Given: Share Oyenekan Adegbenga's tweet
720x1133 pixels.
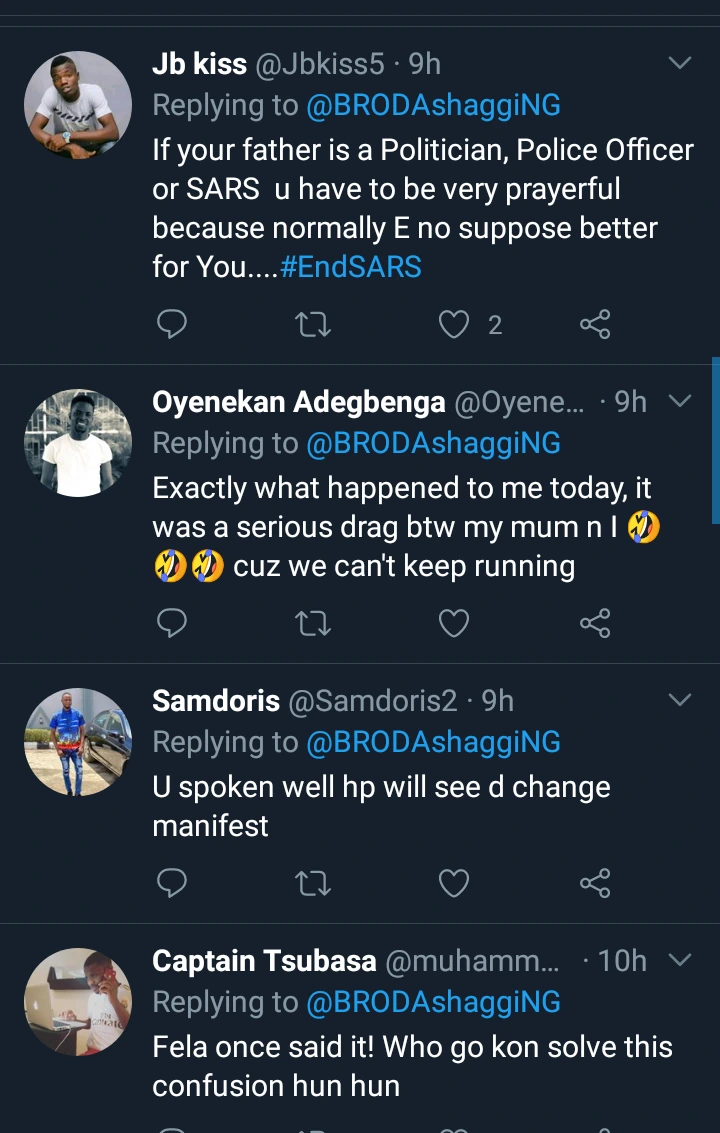Looking at the screenshot, I should pyautogui.click(x=595, y=624).
